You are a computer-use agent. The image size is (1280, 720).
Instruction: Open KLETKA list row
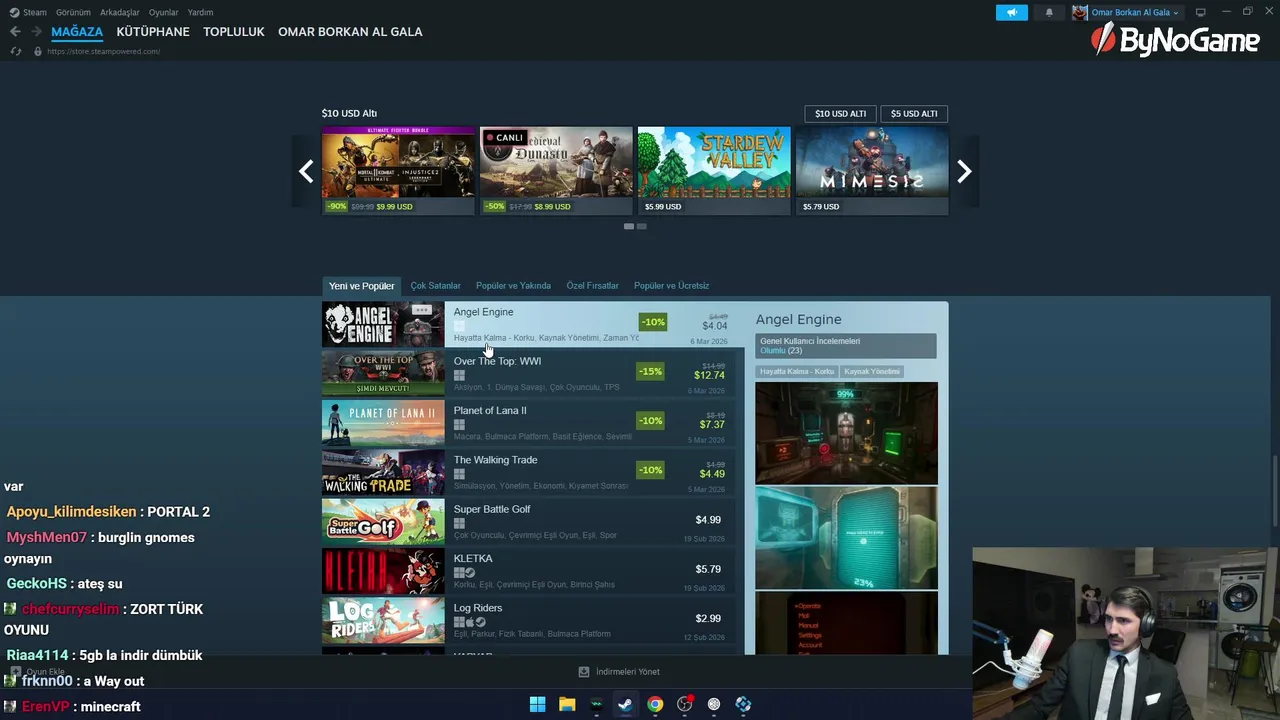[x=528, y=571]
